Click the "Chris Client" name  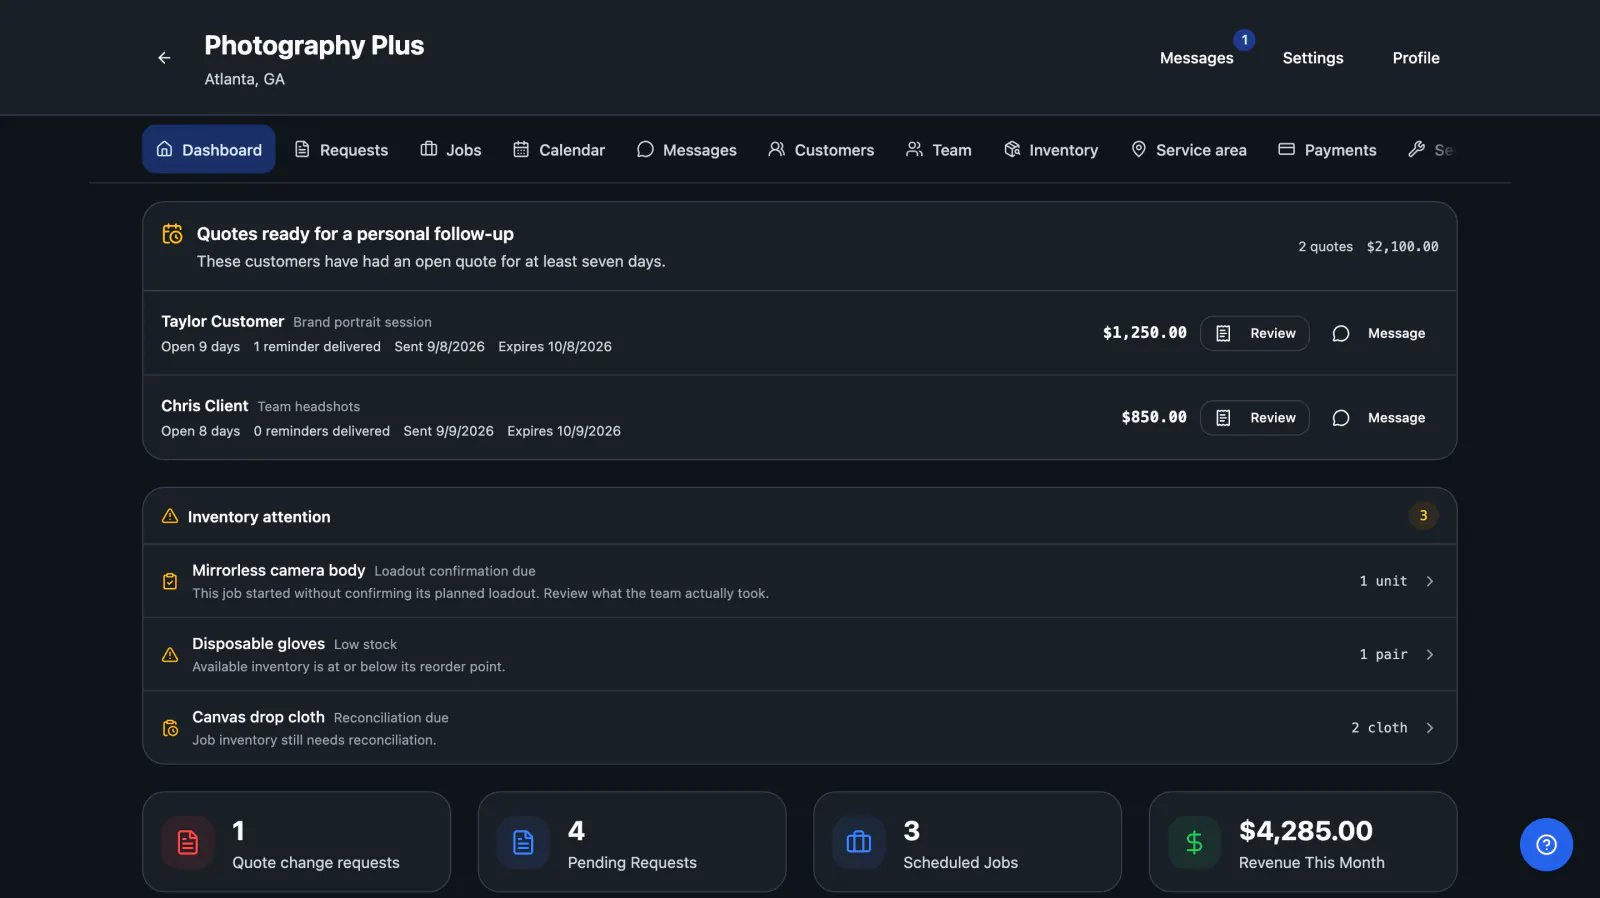coord(205,405)
